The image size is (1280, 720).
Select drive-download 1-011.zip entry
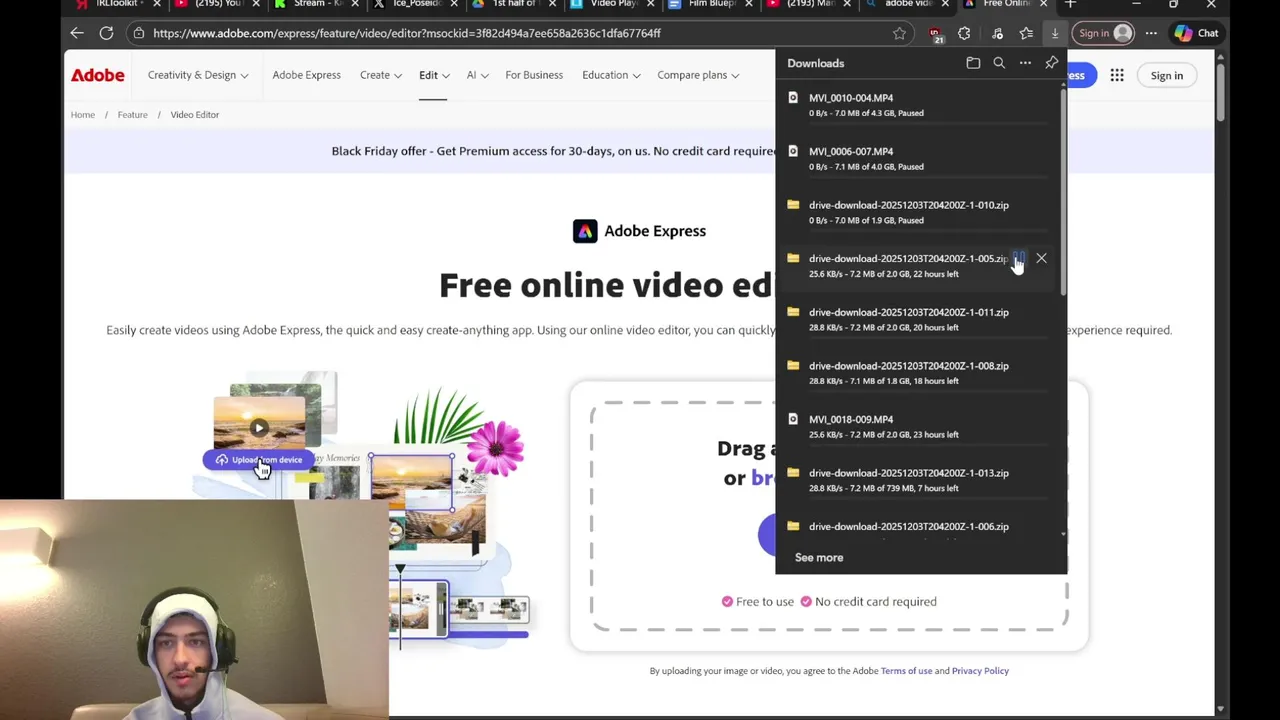pos(917,319)
